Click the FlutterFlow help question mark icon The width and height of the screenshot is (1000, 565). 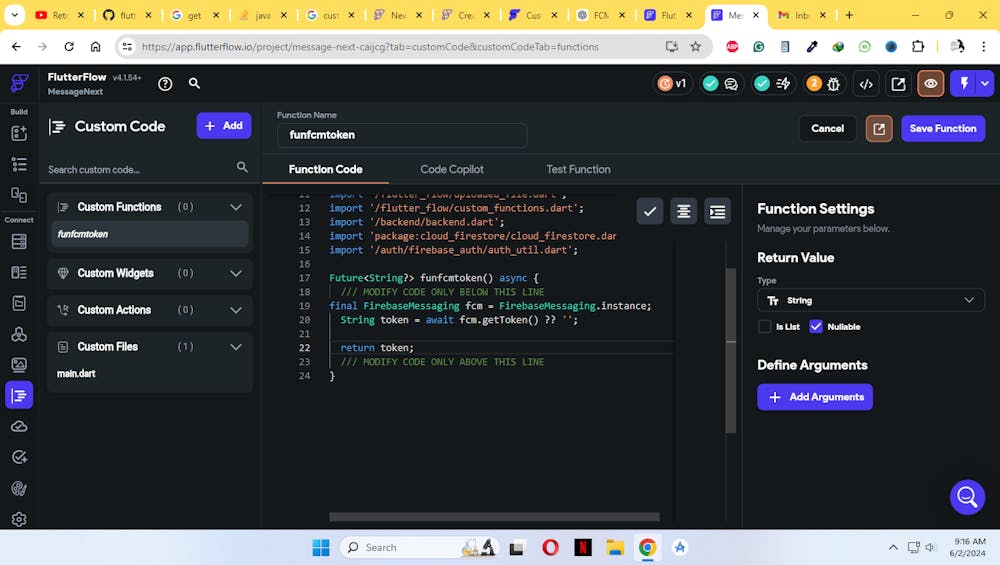coord(165,84)
